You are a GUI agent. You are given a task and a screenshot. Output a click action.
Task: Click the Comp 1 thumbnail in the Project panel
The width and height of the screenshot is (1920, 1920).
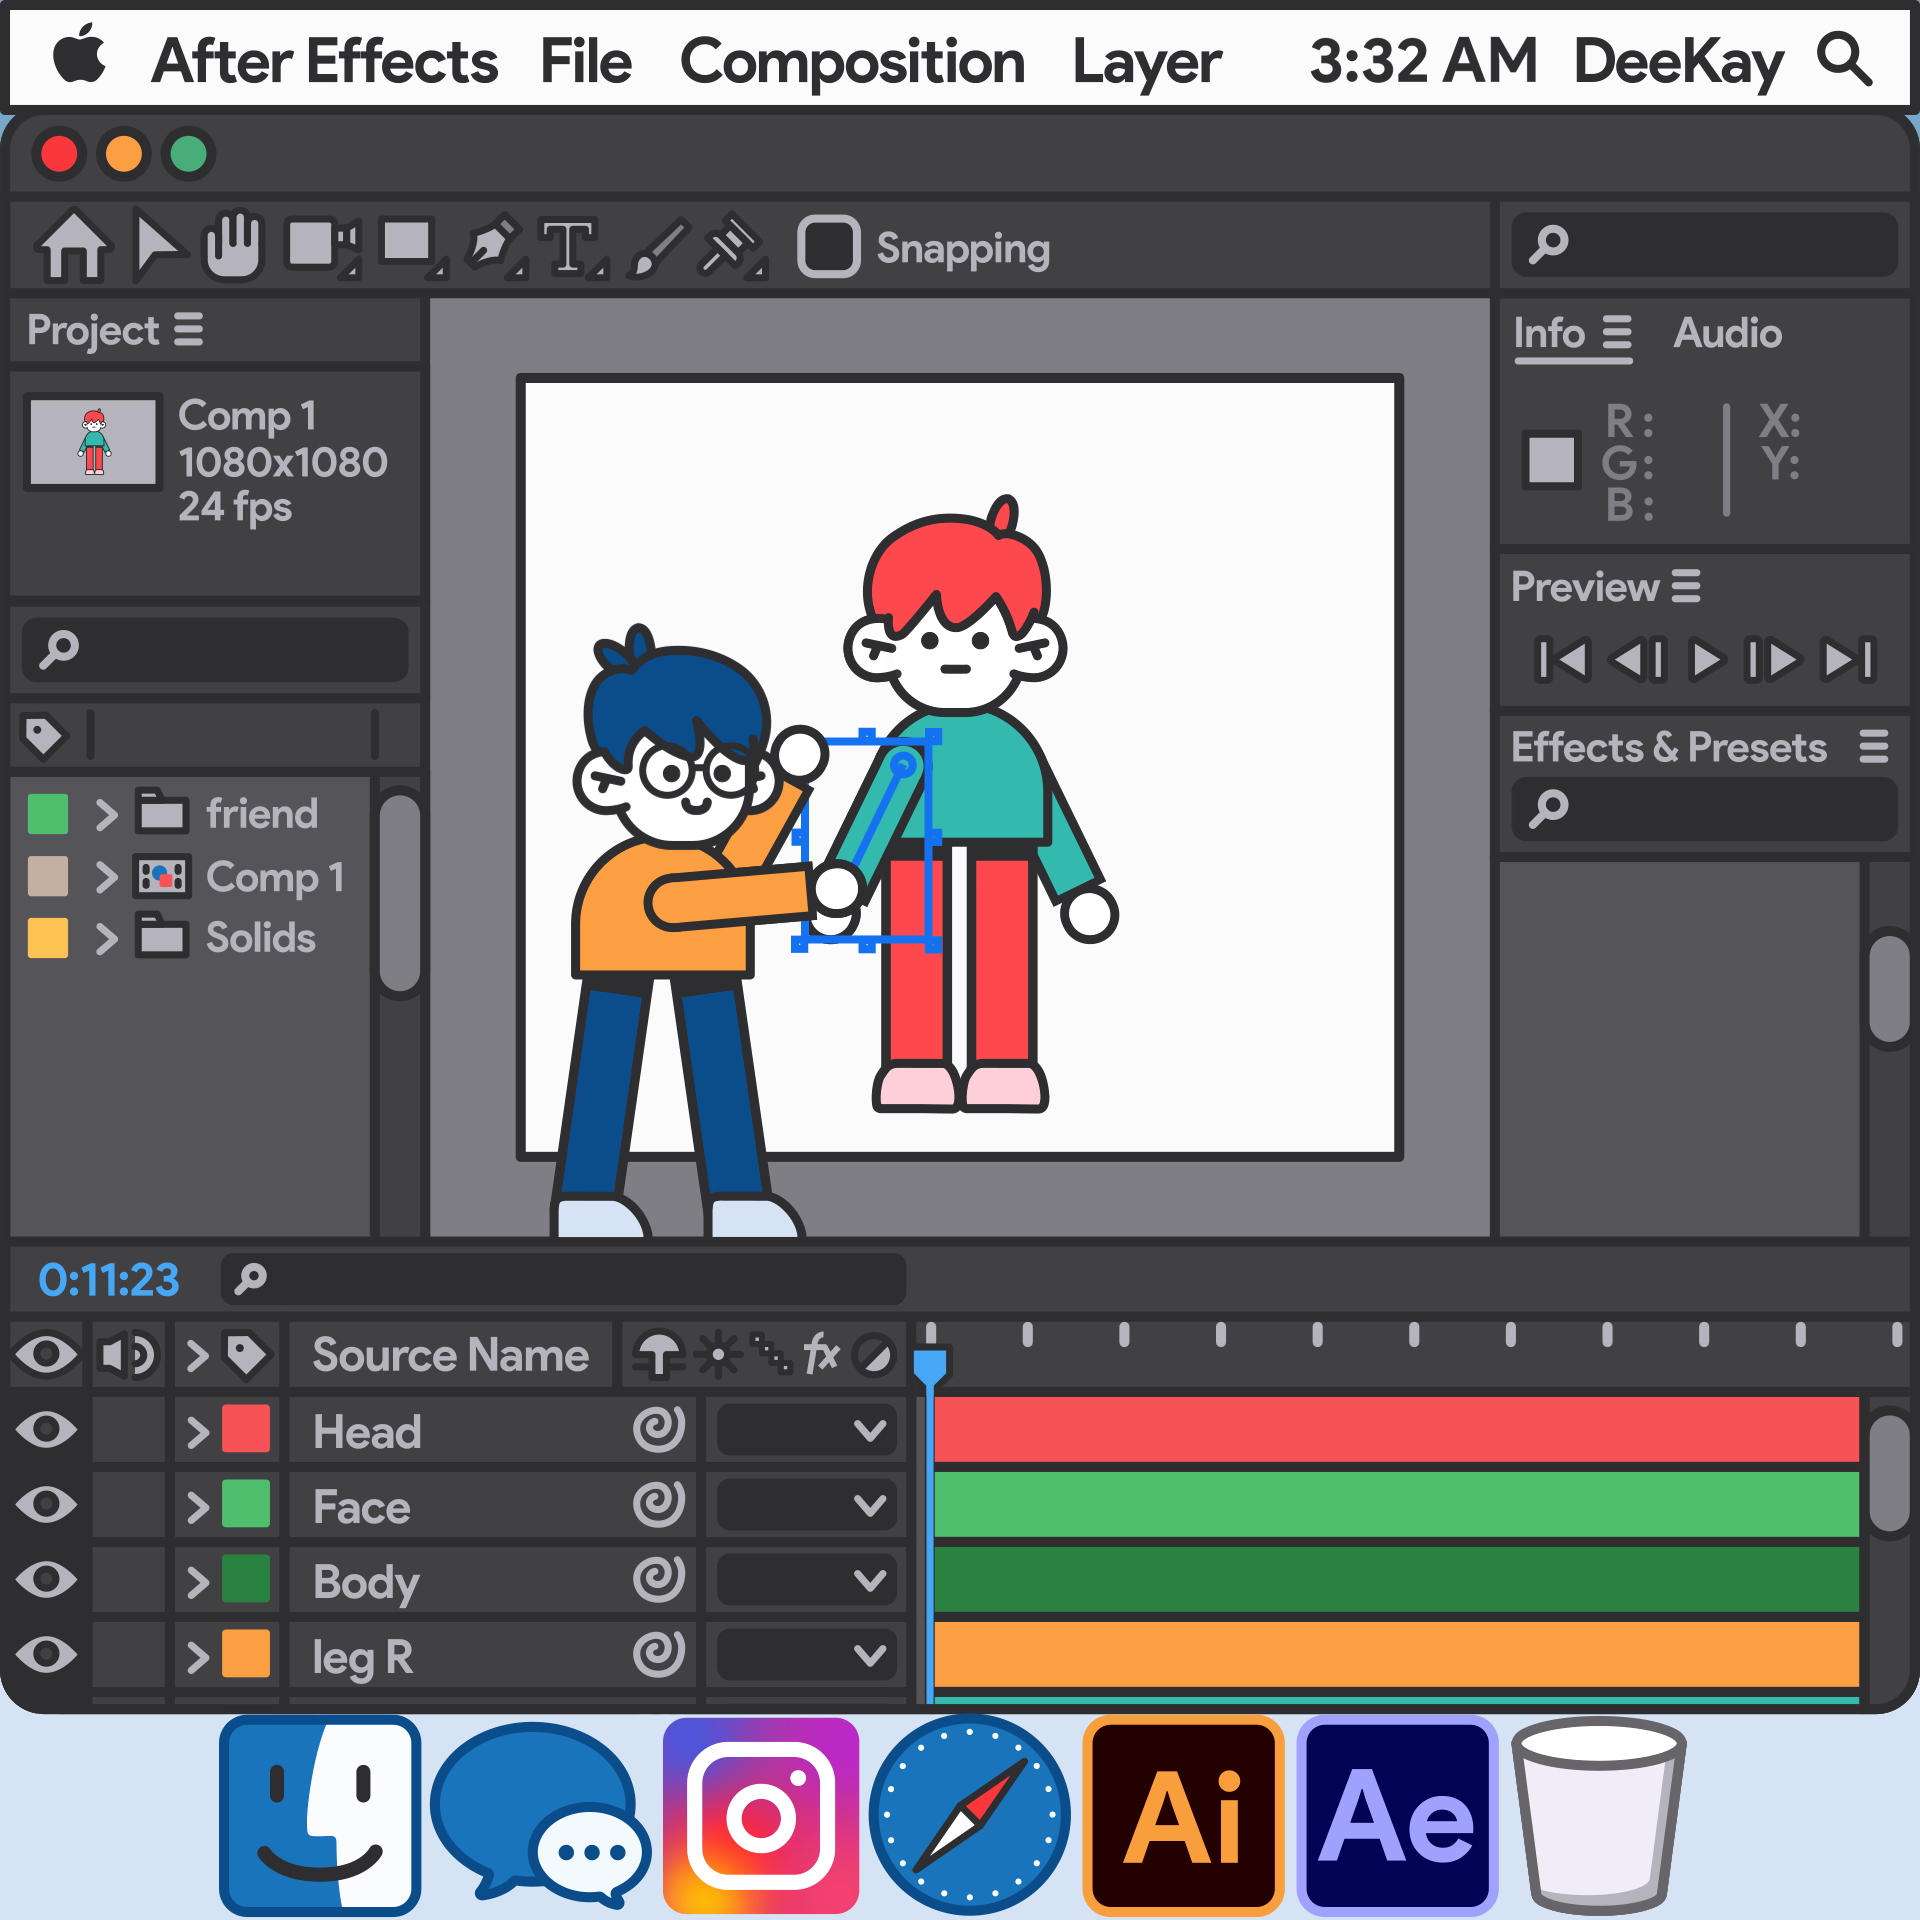[93, 440]
